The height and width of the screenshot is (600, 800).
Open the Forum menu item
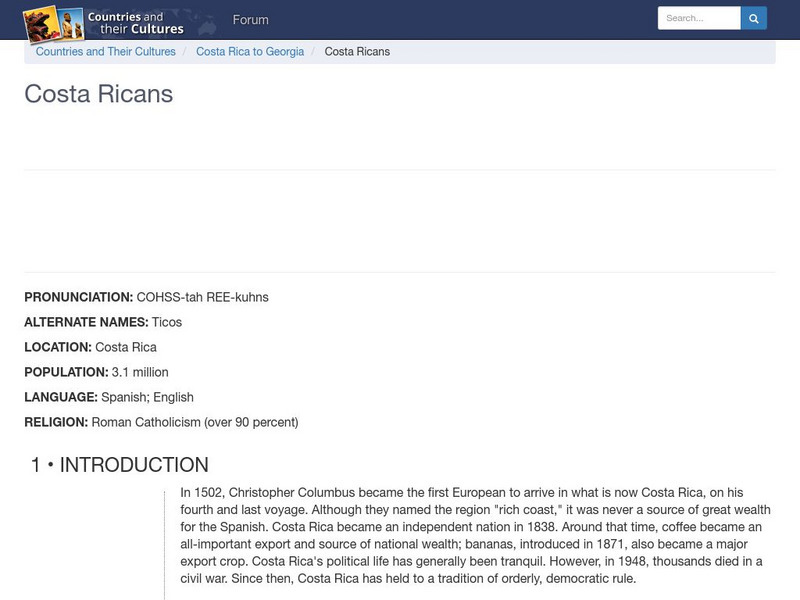tap(251, 20)
